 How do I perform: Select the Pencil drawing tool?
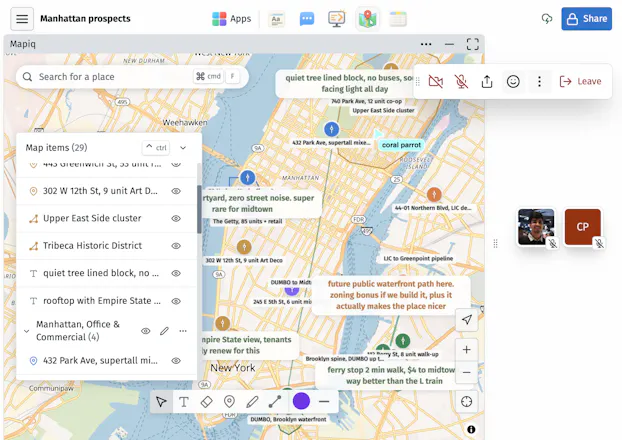[252, 402]
